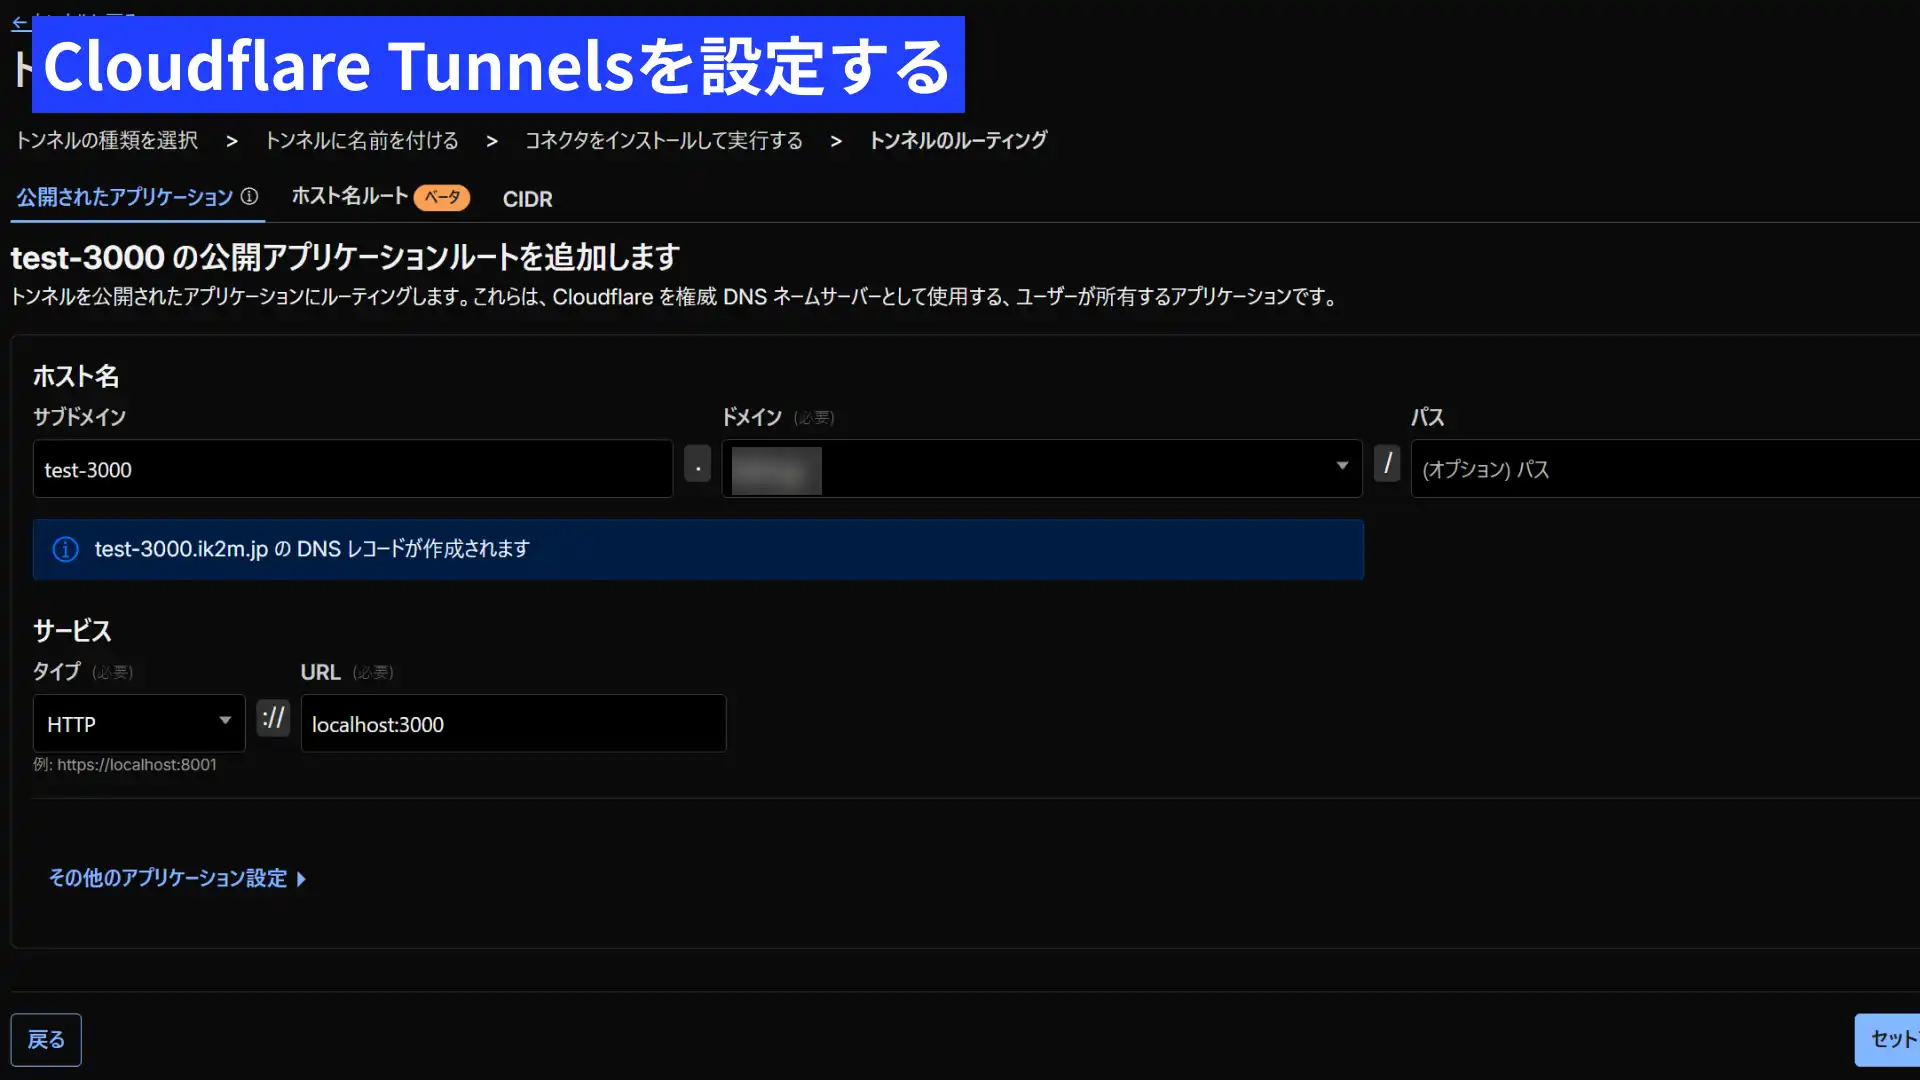The width and height of the screenshot is (1920, 1080).
Task: Click the dot separator after subdomain field
Action: (x=697, y=465)
